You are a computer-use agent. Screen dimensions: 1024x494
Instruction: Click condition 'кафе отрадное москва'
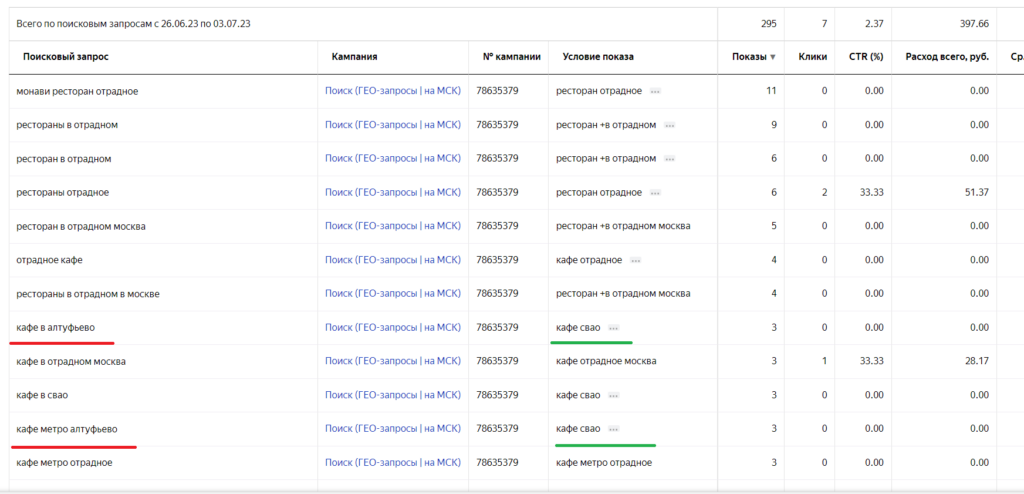pyautogui.click(x=606, y=361)
